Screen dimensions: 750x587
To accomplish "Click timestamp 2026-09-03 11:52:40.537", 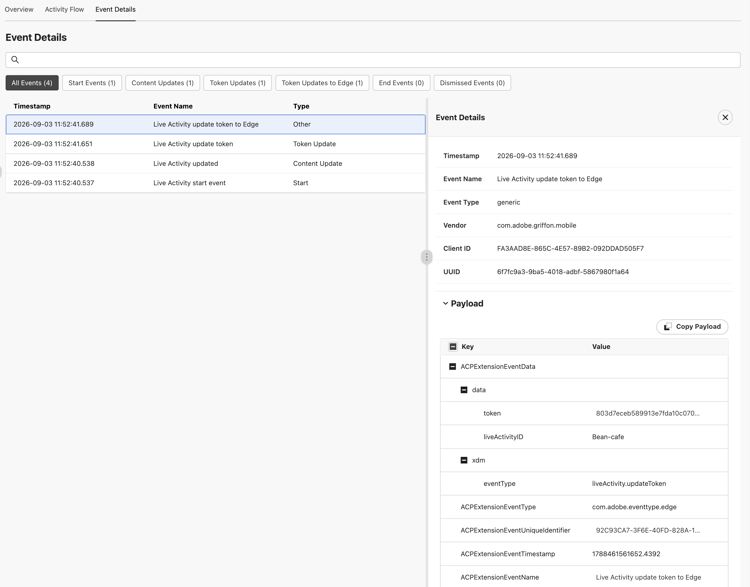I will [54, 183].
